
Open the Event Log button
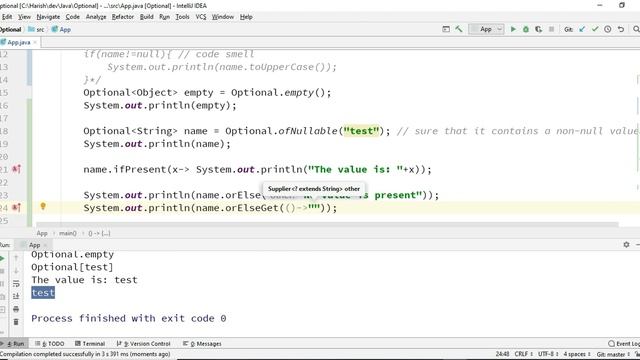(624, 344)
